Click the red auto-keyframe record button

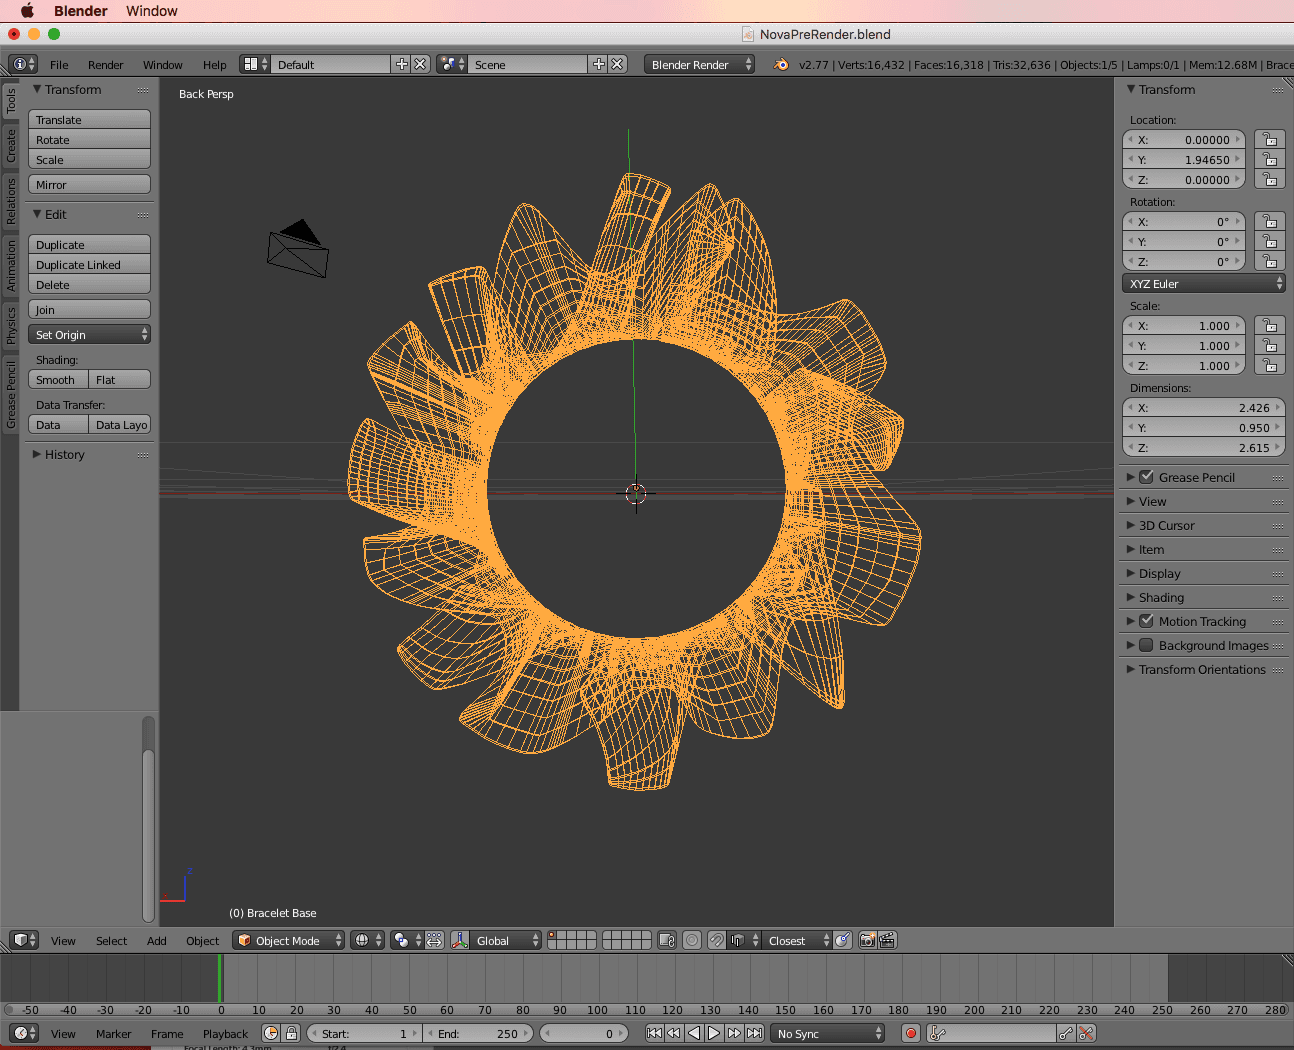pyautogui.click(x=911, y=1033)
